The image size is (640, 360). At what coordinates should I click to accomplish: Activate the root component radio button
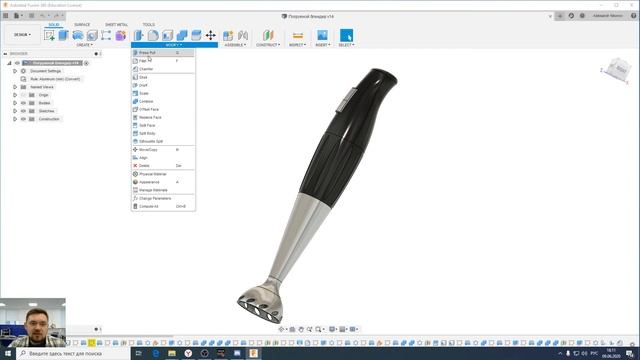(x=87, y=63)
